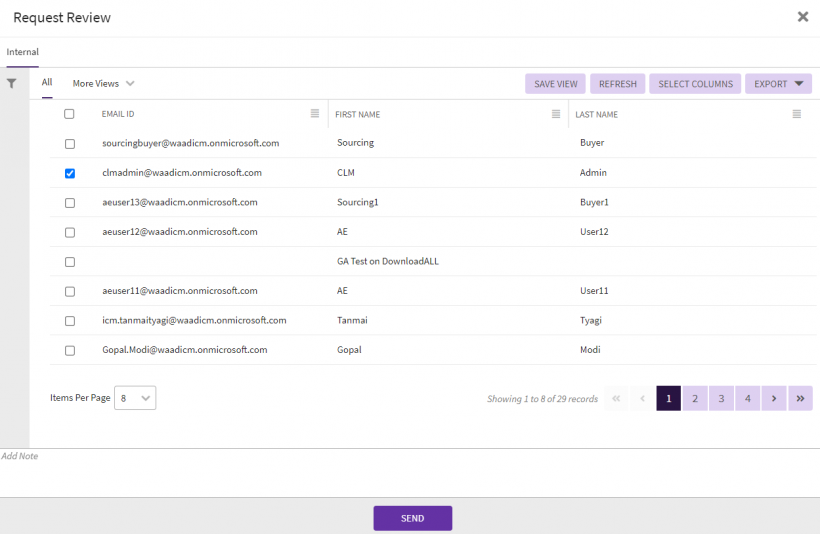
Task: Open Items Per Page dropdown
Action: click(135, 398)
